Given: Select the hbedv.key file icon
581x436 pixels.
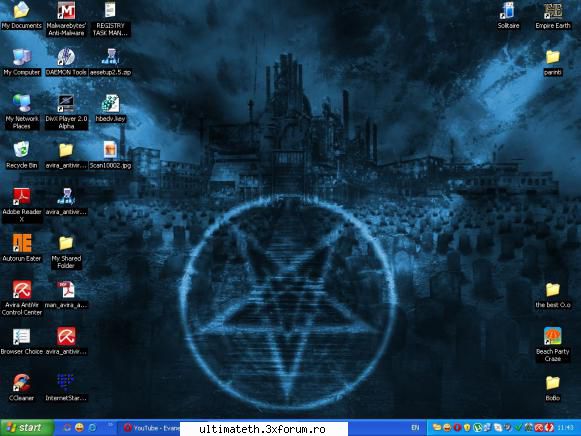Looking at the screenshot, I should pyautogui.click(x=110, y=108).
